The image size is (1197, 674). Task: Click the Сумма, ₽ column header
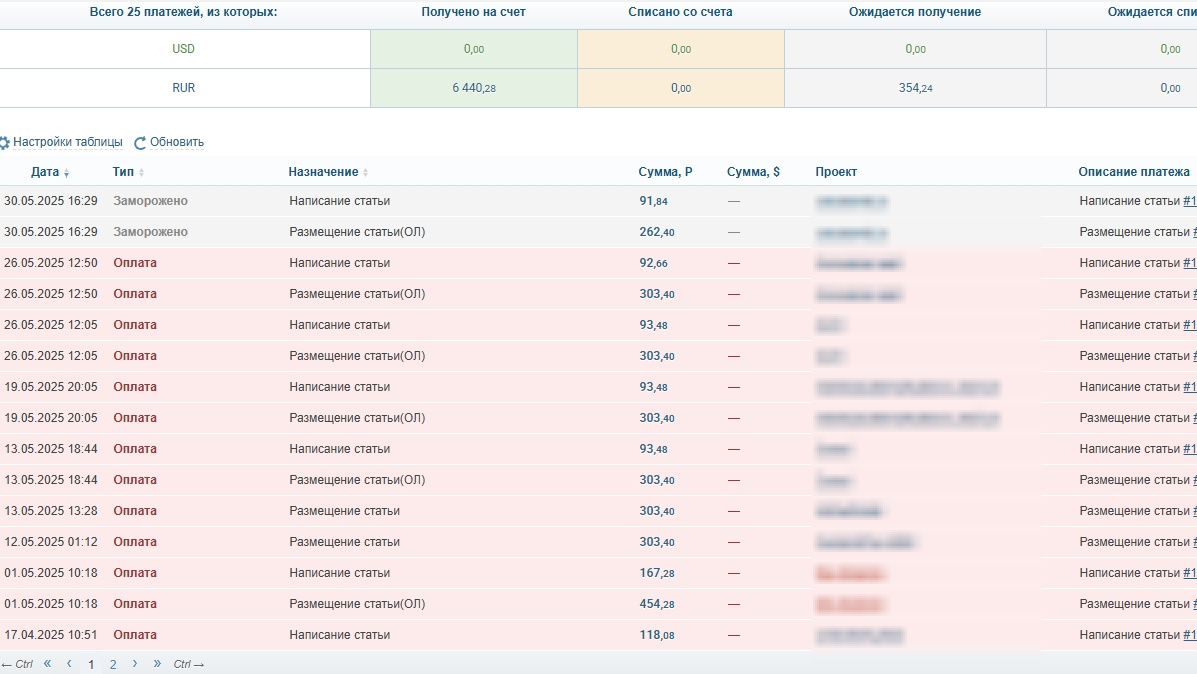(665, 172)
